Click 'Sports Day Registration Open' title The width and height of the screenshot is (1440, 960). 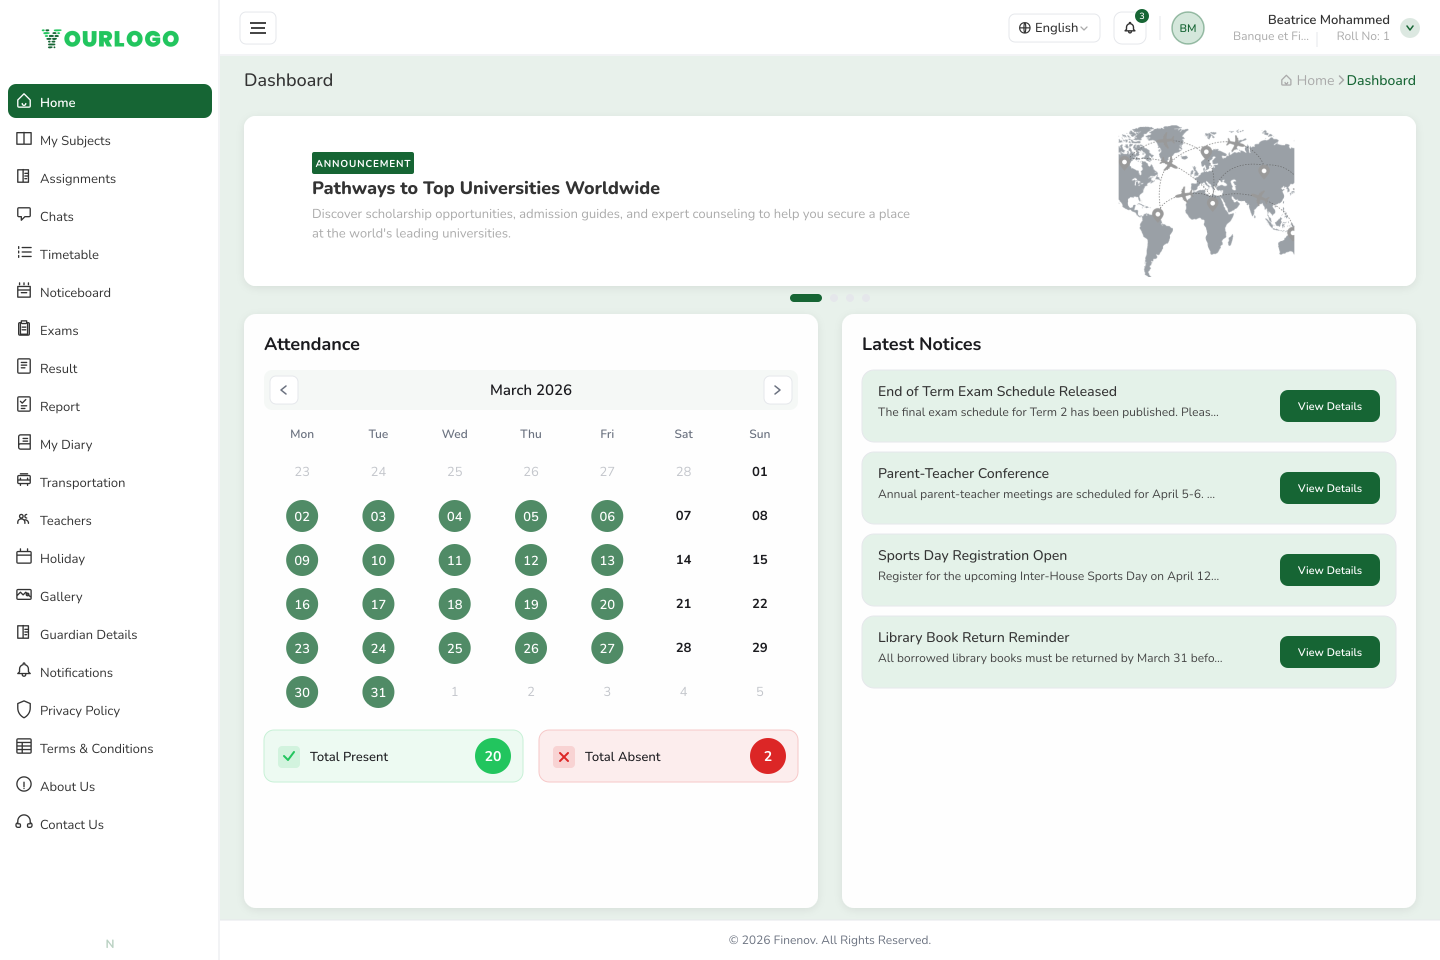[972, 555]
